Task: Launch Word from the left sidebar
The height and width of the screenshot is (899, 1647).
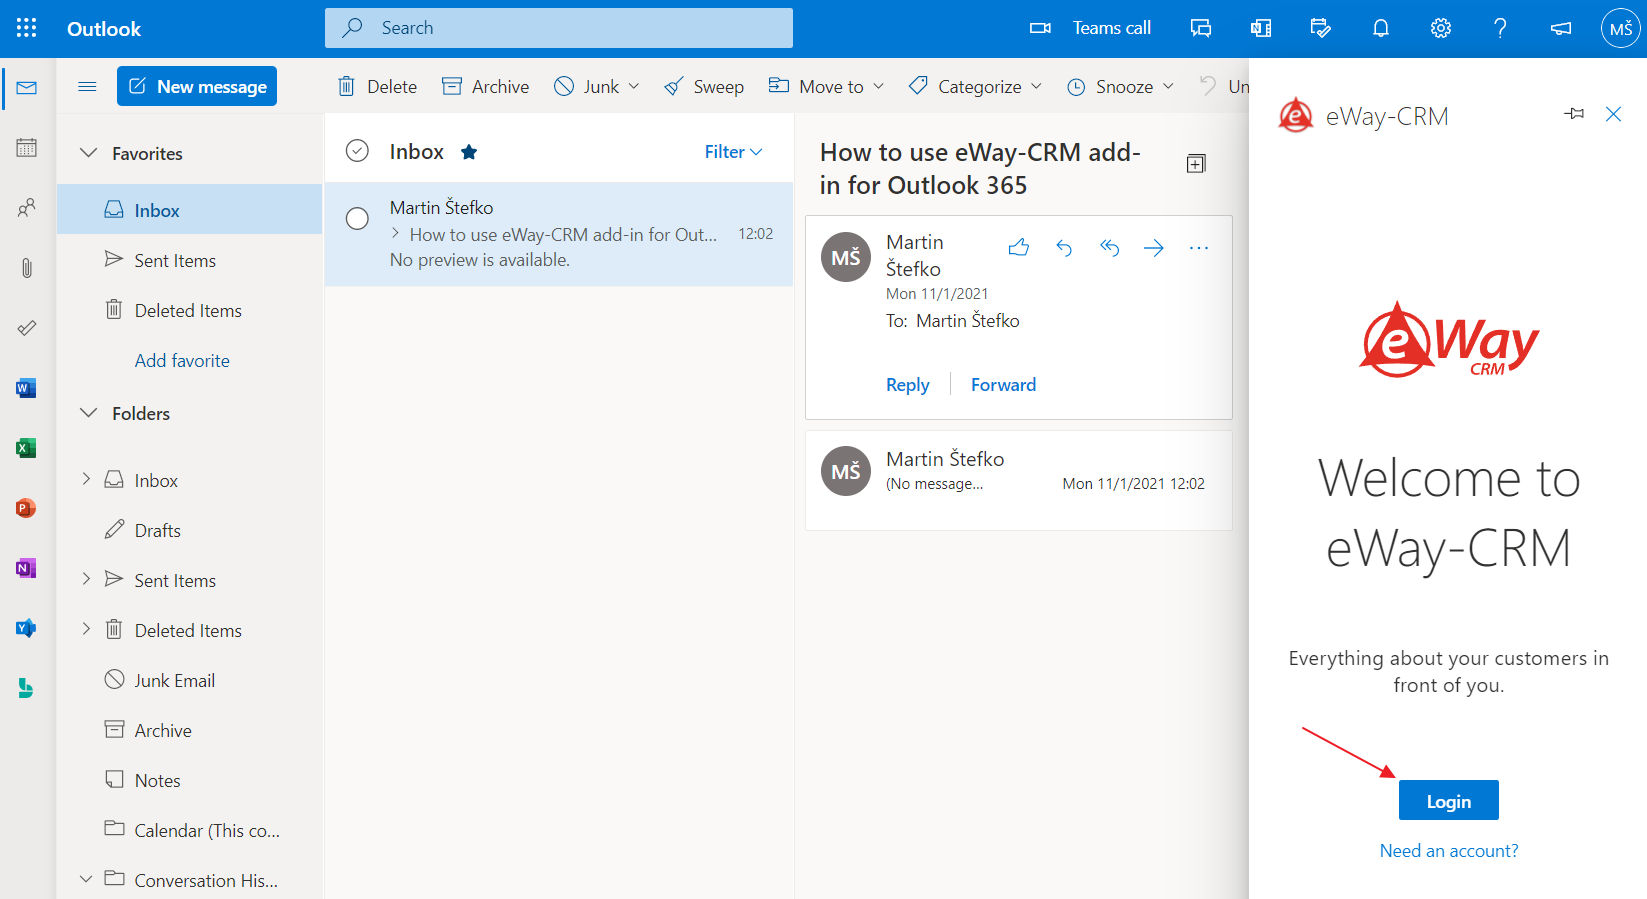Action: click(x=27, y=388)
